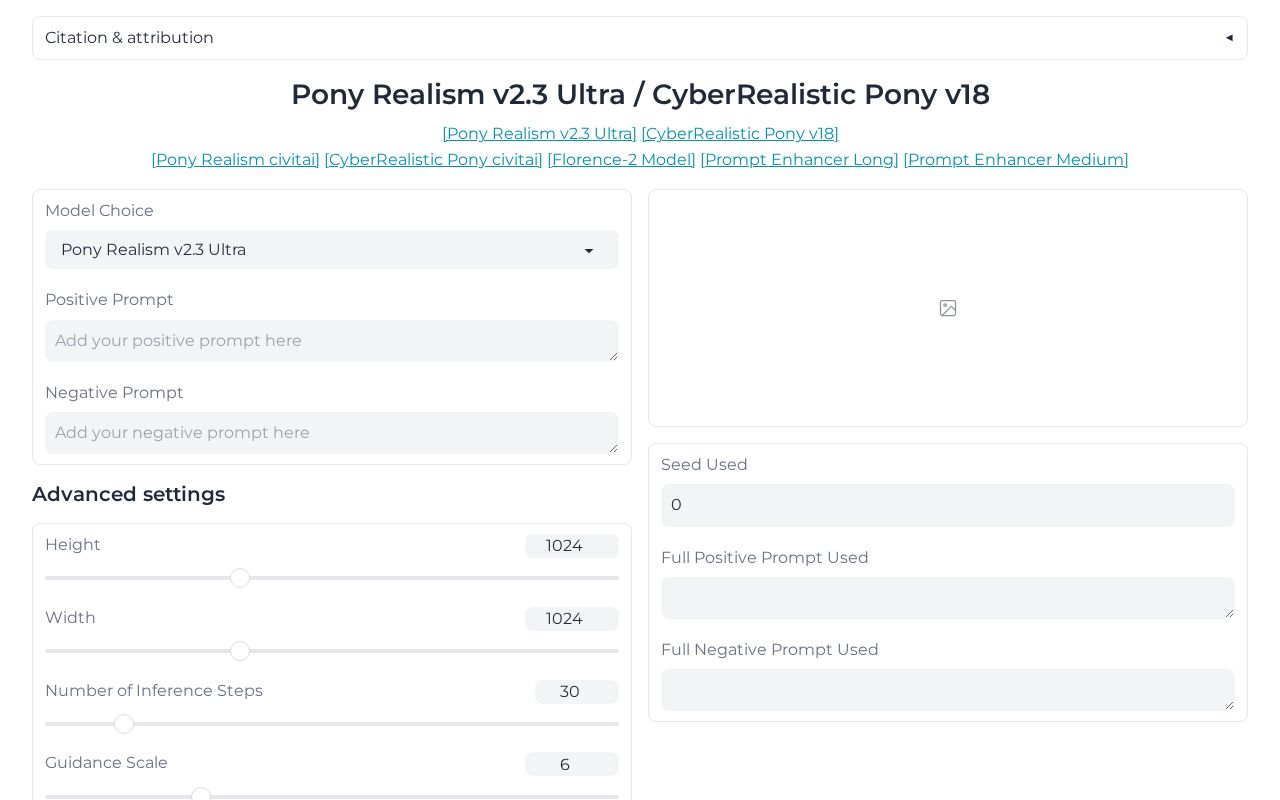Click the Advanced settings heading
Image resolution: width=1280 pixels, height=800 pixels.
[x=129, y=494]
